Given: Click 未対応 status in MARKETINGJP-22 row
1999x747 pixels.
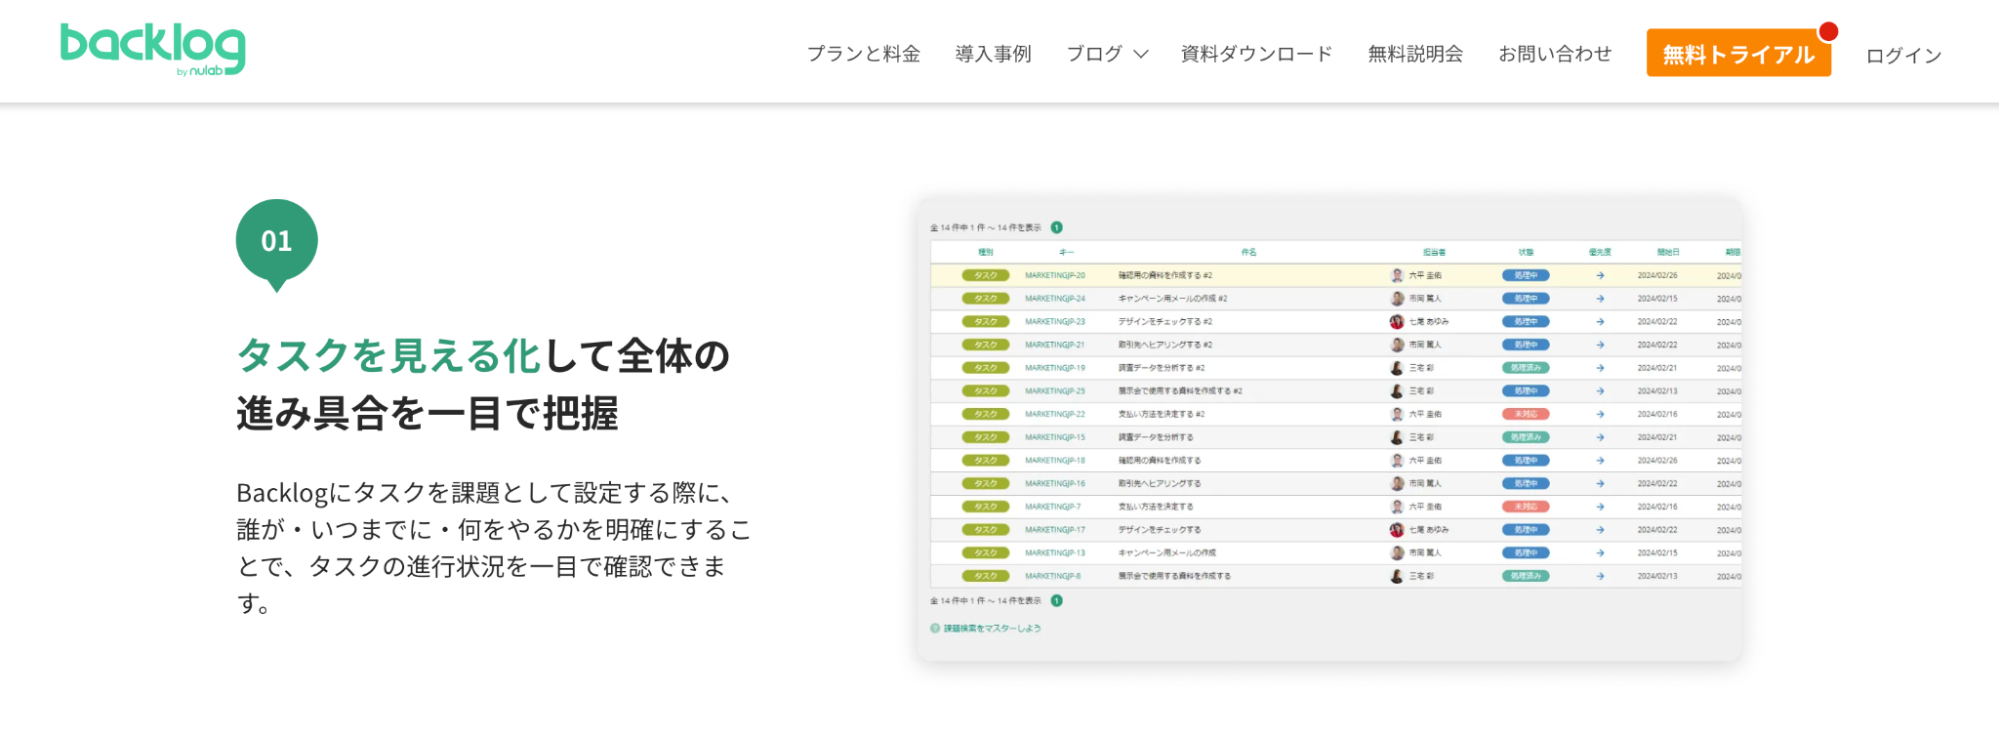Looking at the screenshot, I should pyautogui.click(x=1525, y=414).
